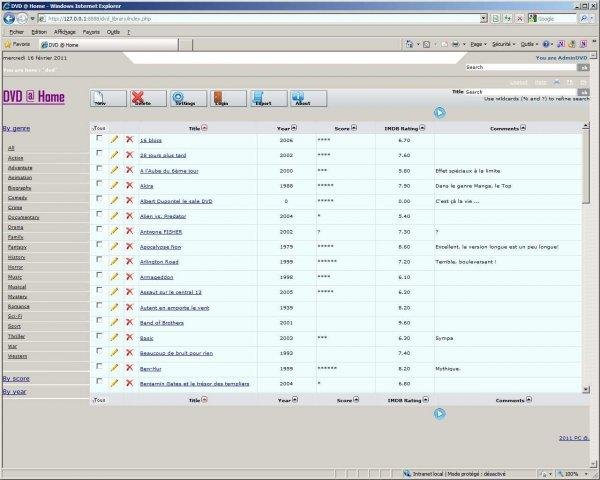Click the red X on the Benjamin Gates row
Screen dimensions: 600x480
pyautogui.click(x=130, y=383)
